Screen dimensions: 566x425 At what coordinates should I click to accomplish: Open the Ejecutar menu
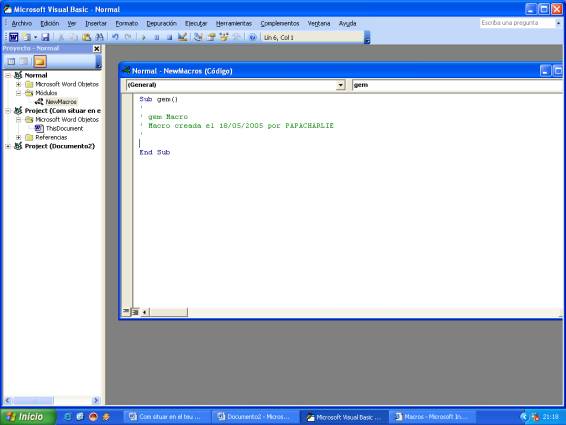pos(196,23)
